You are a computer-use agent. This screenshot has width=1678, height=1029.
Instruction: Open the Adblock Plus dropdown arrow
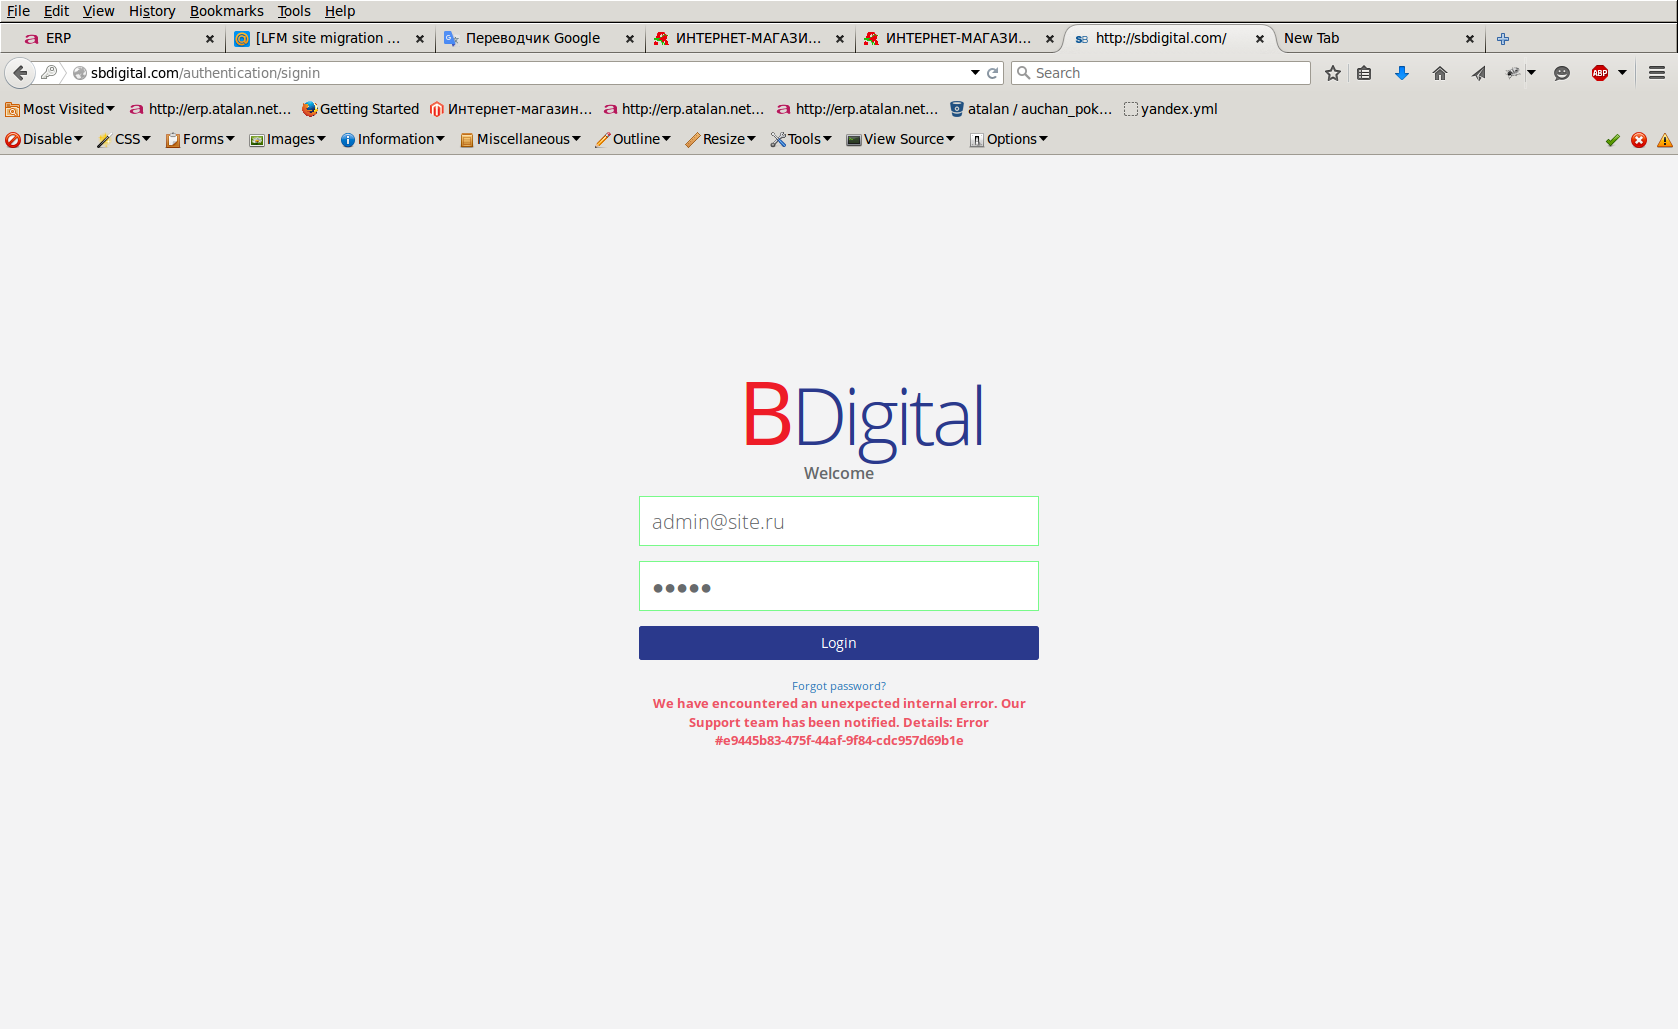click(1622, 73)
